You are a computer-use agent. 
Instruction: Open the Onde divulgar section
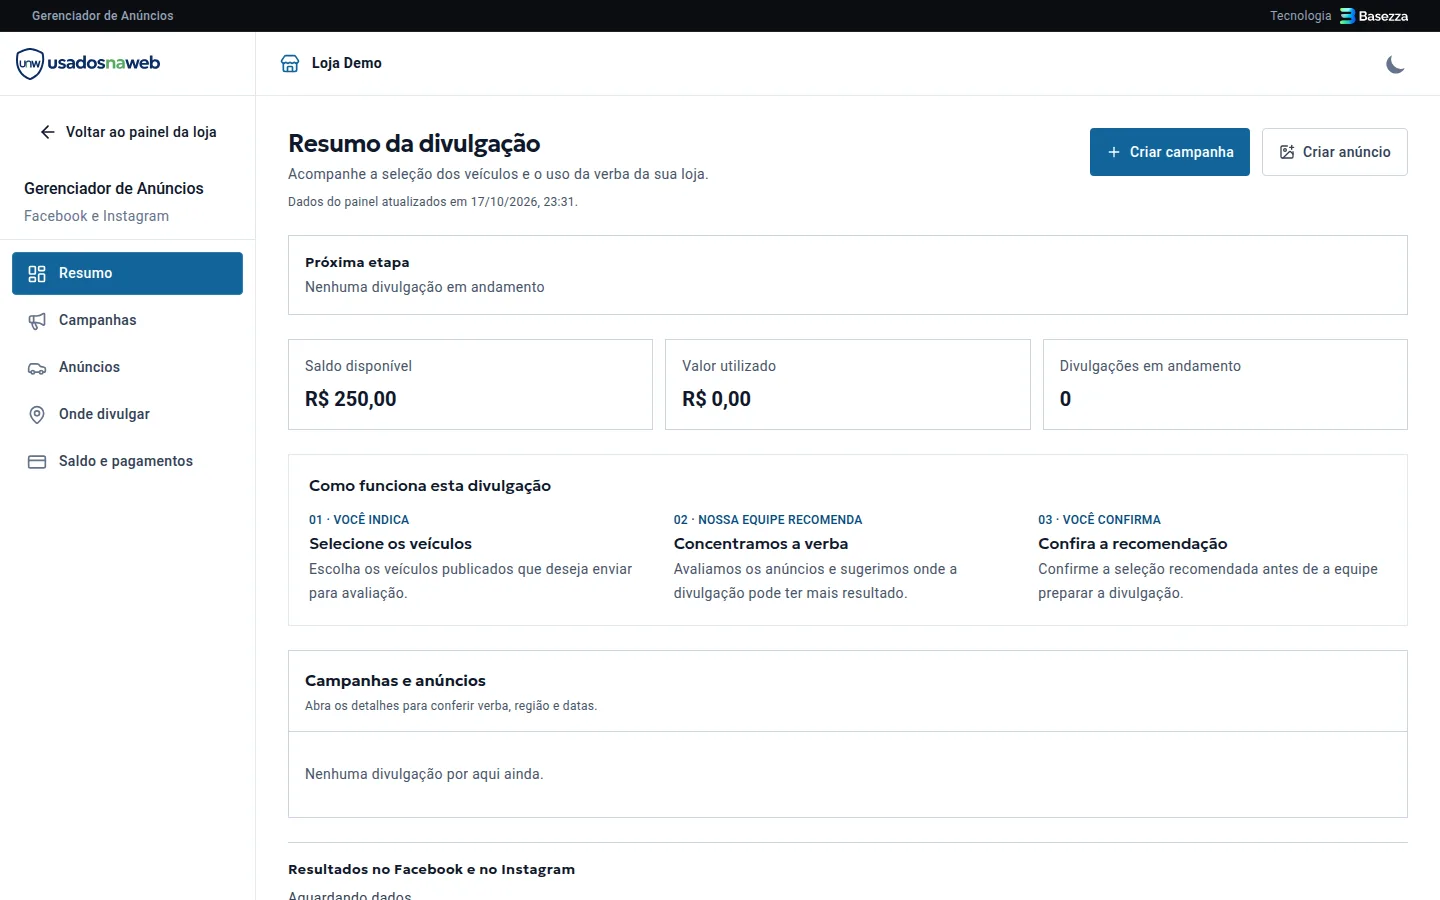click(x=127, y=414)
